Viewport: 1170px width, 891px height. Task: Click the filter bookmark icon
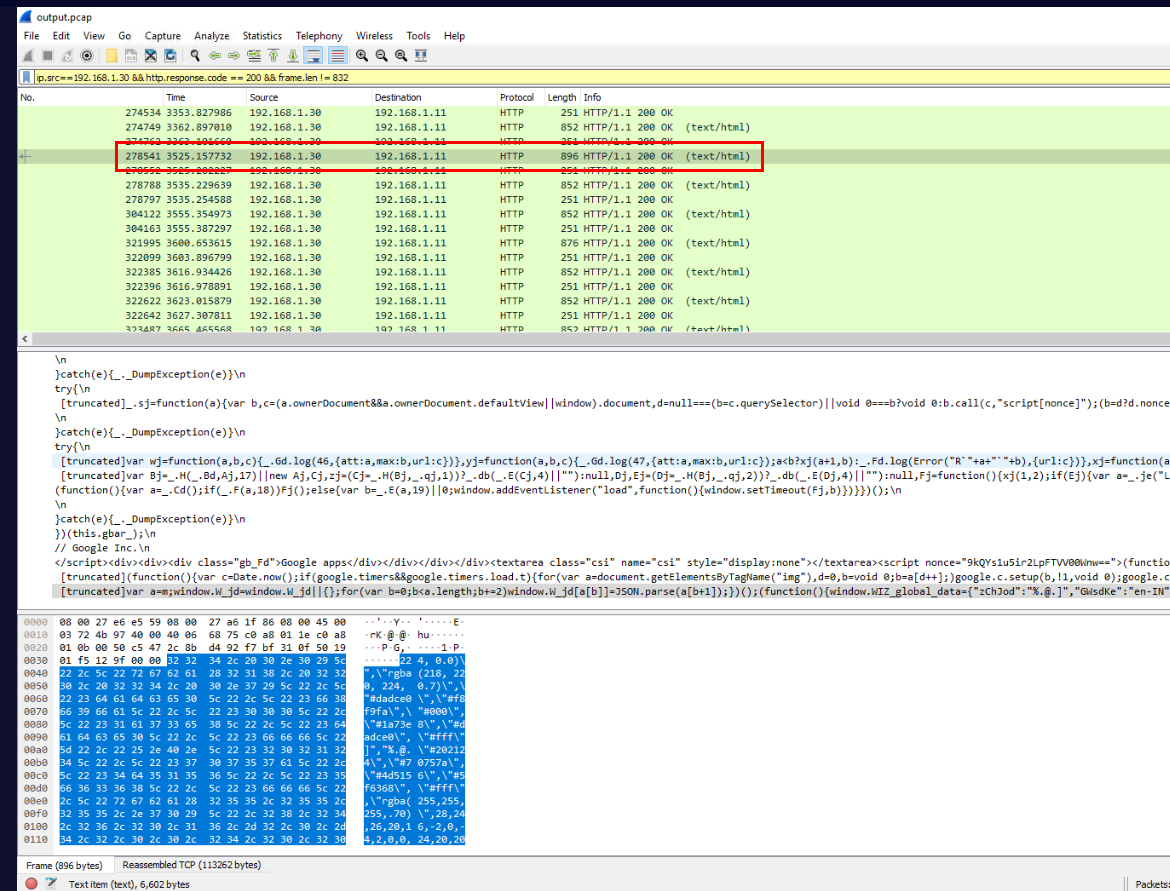[x=27, y=77]
